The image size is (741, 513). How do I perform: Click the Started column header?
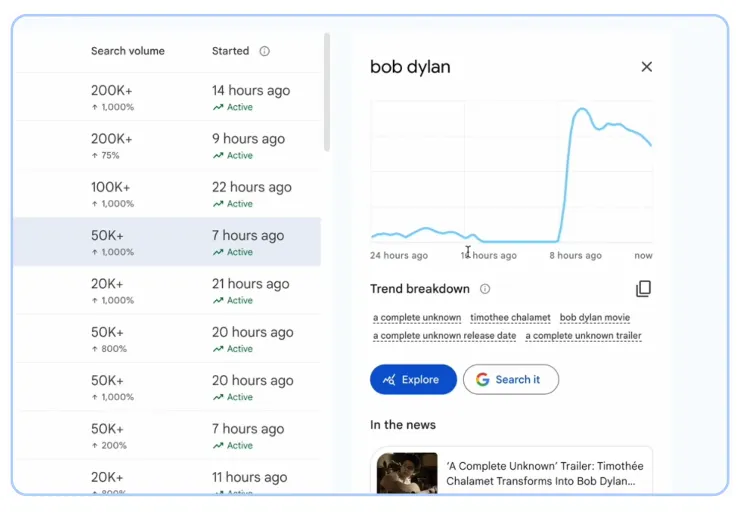click(230, 51)
